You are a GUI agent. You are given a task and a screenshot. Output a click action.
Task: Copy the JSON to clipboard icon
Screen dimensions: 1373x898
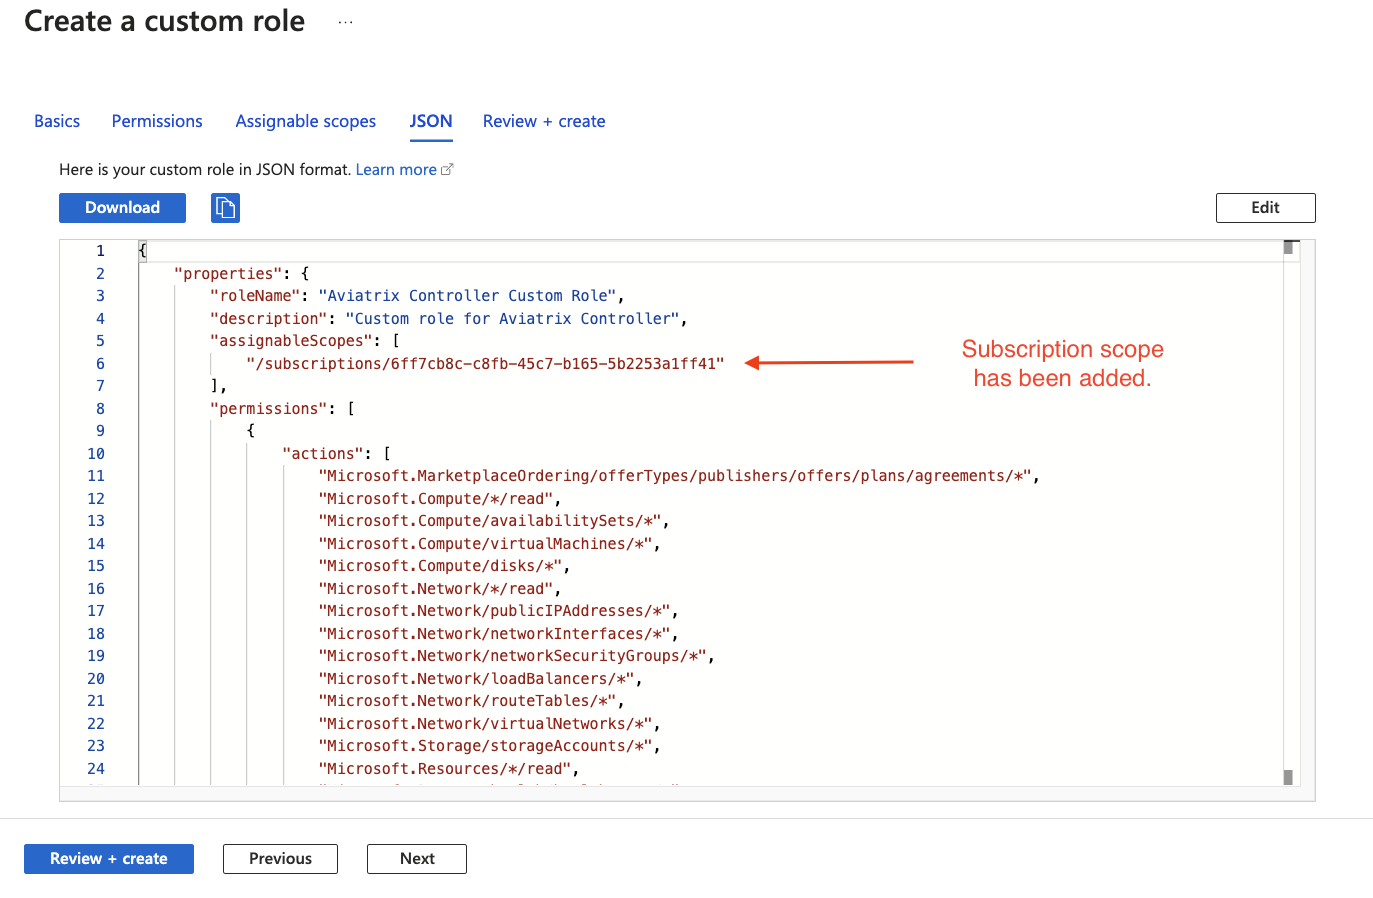tap(225, 208)
